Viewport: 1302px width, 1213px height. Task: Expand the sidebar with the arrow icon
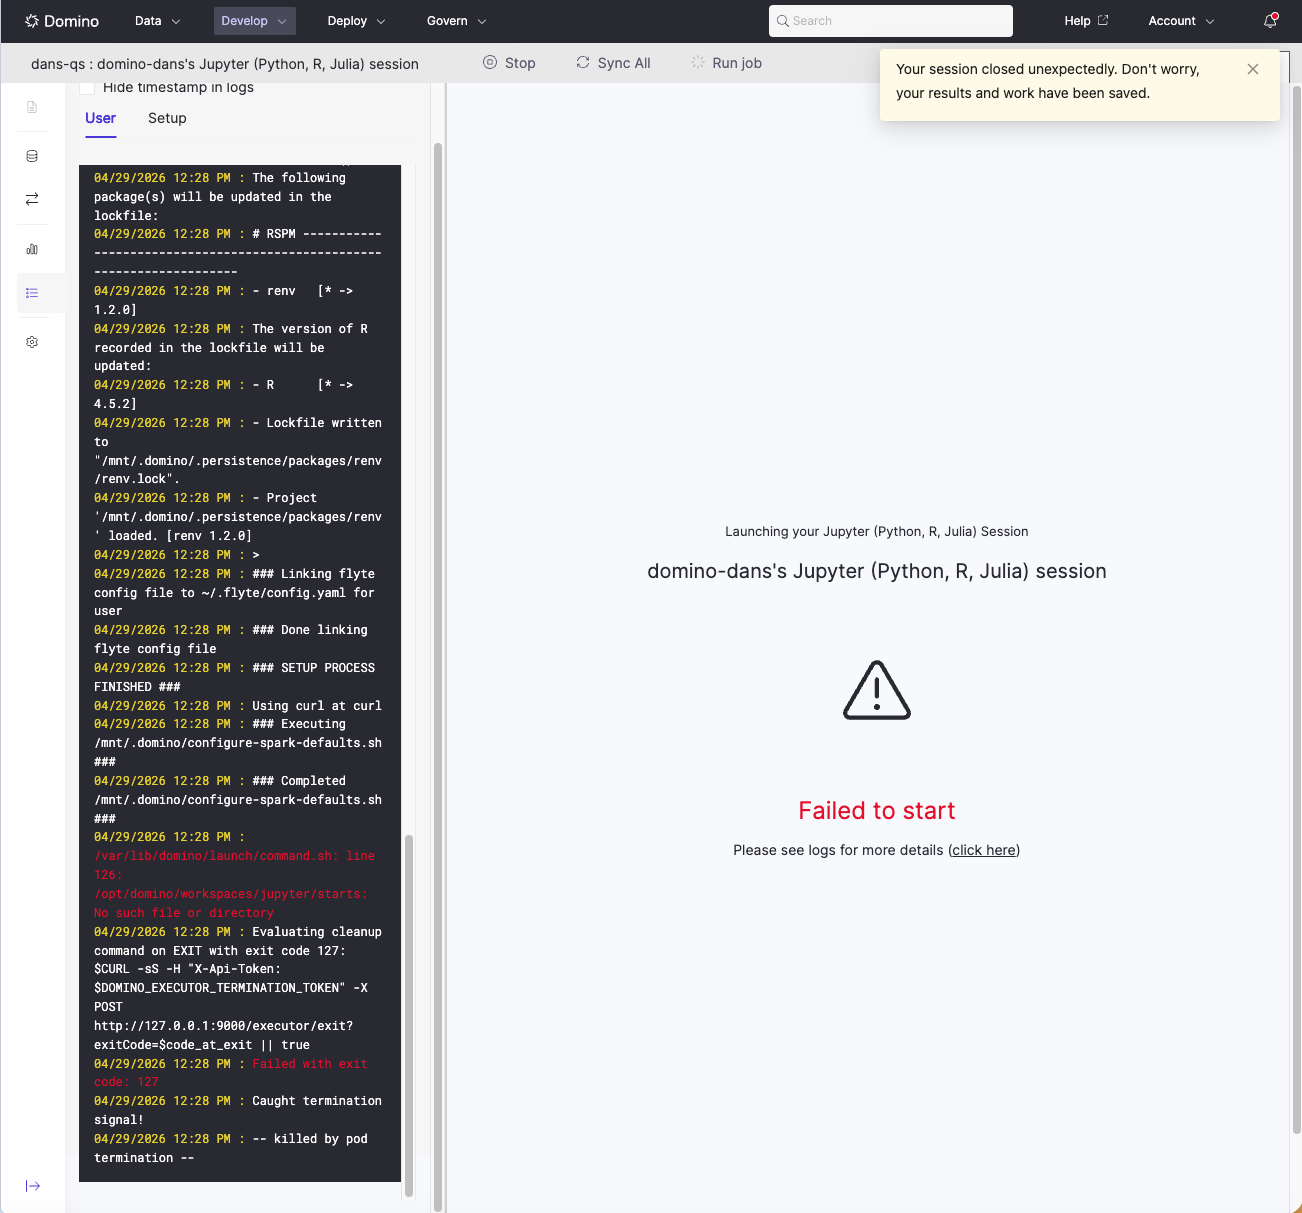click(x=33, y=1186)
